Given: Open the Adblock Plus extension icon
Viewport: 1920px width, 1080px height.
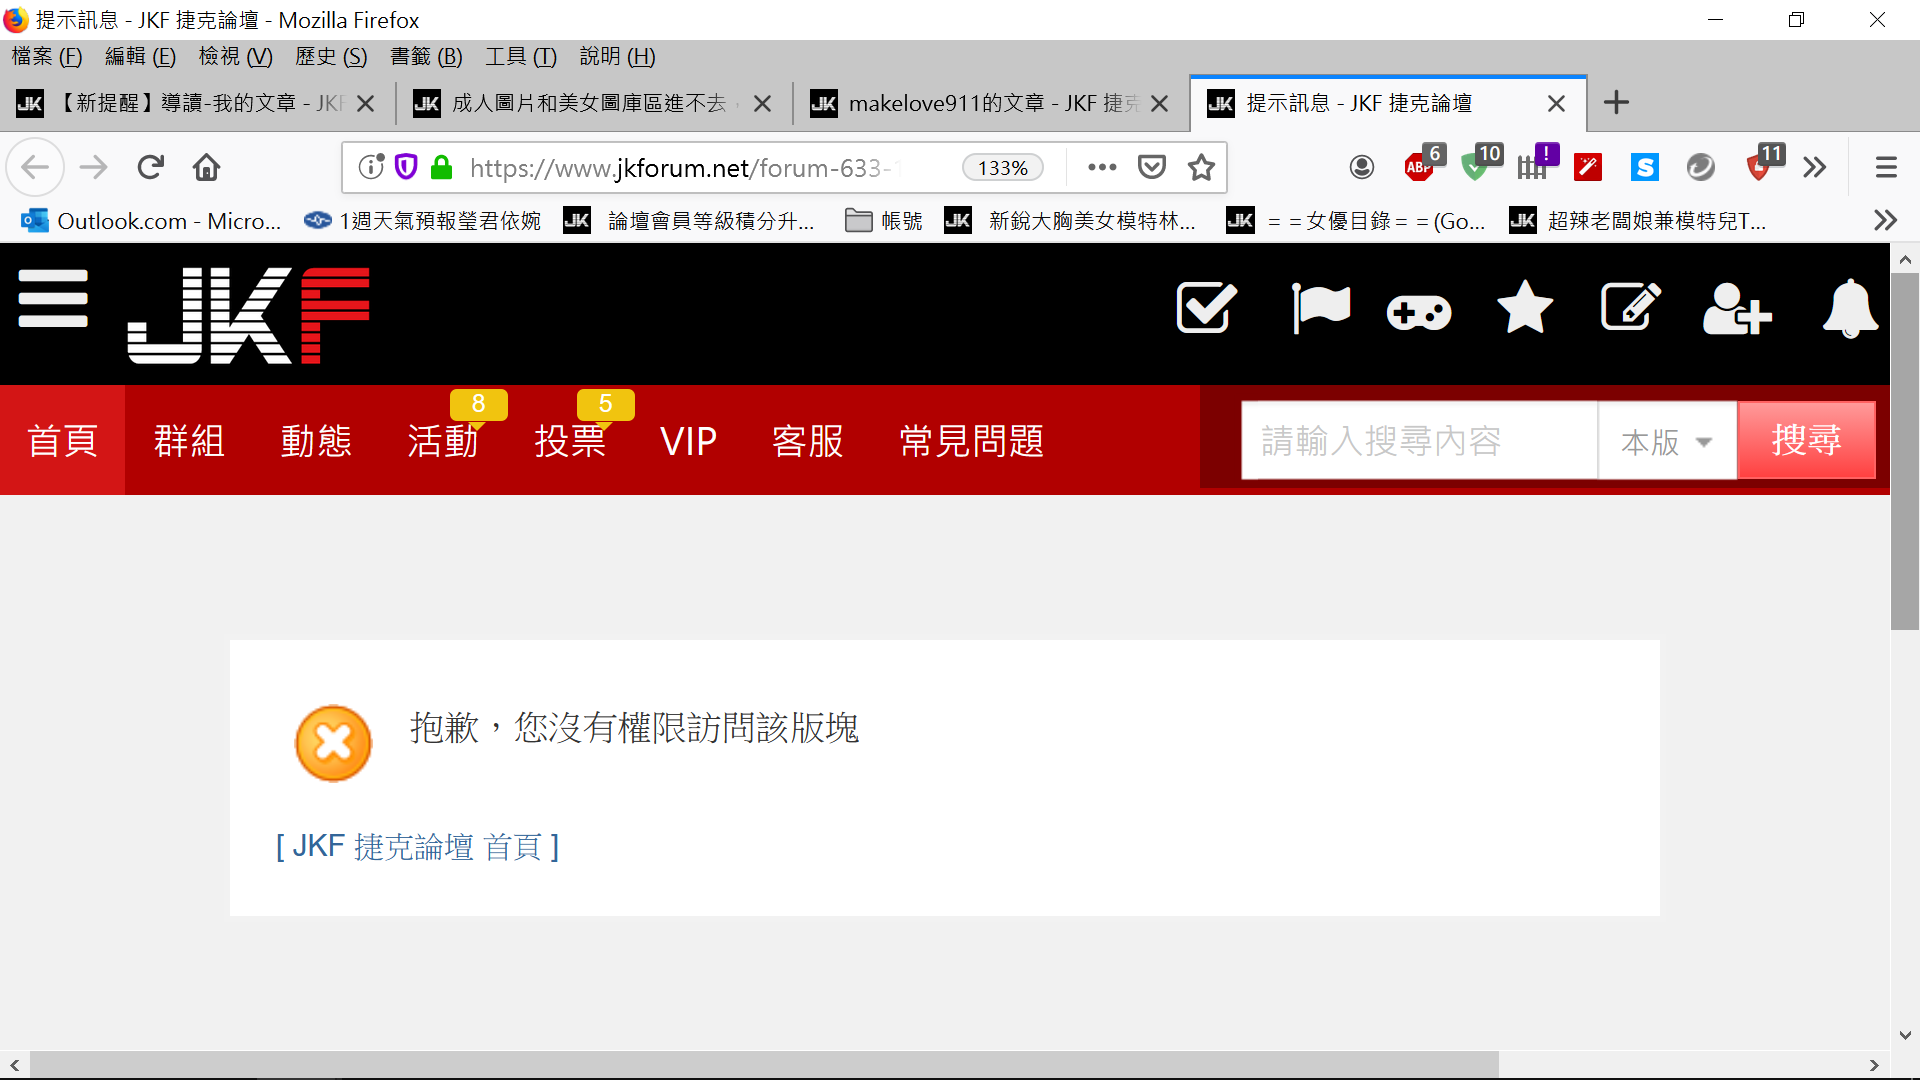Looking at the screenshot, I should point(1419,167).
